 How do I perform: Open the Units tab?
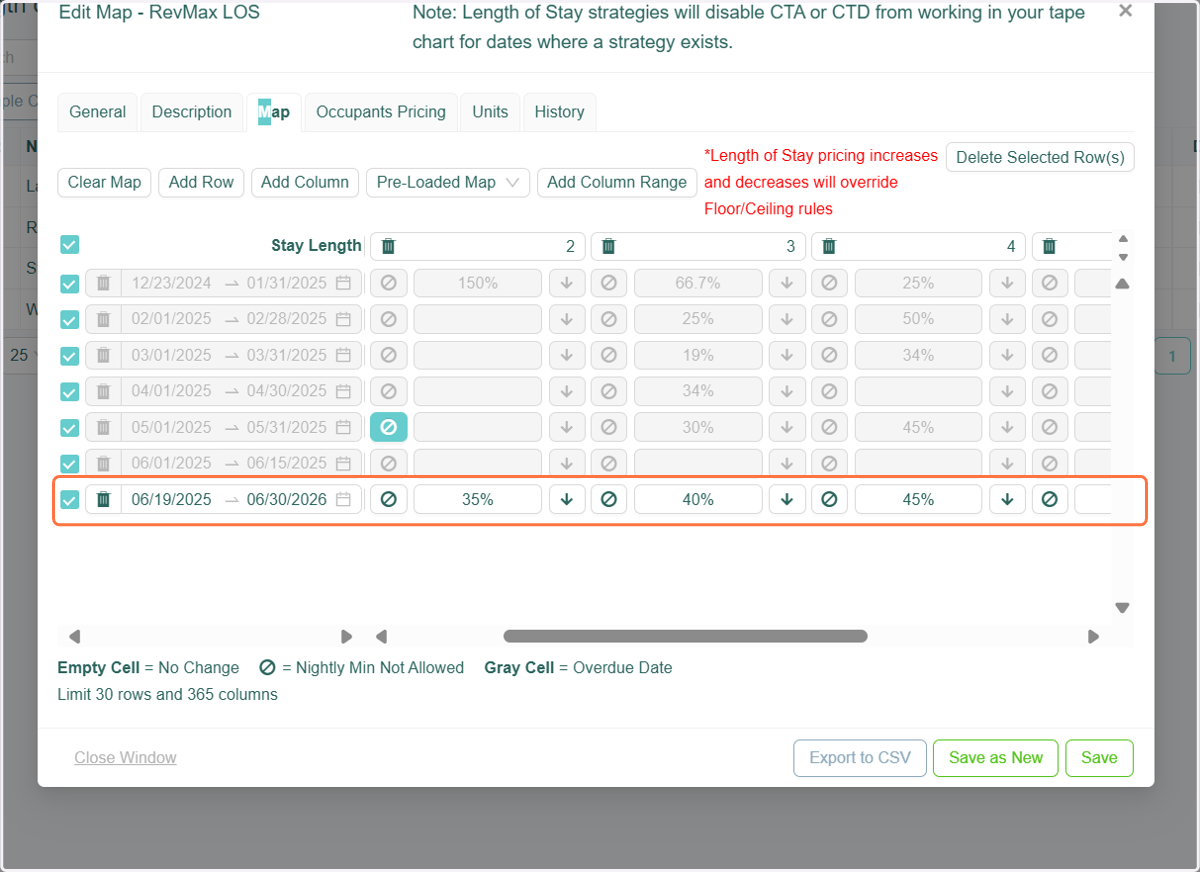coord(490,112)
